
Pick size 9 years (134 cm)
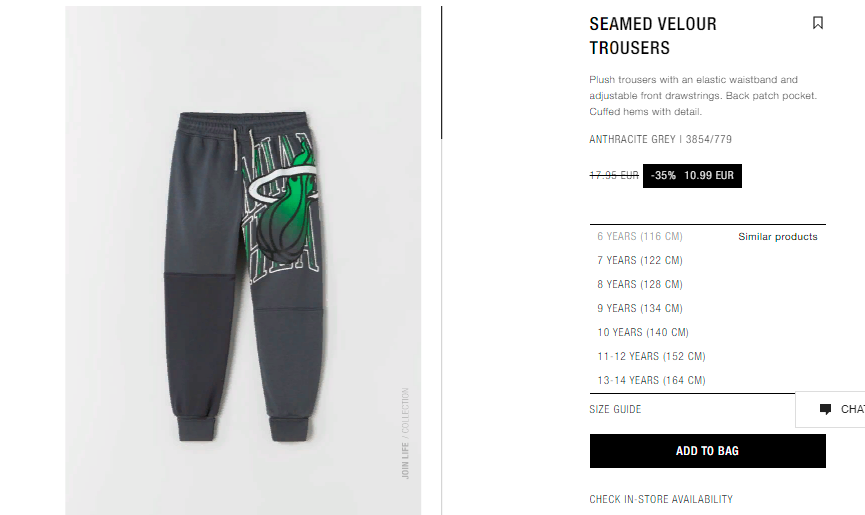(639, 308)
